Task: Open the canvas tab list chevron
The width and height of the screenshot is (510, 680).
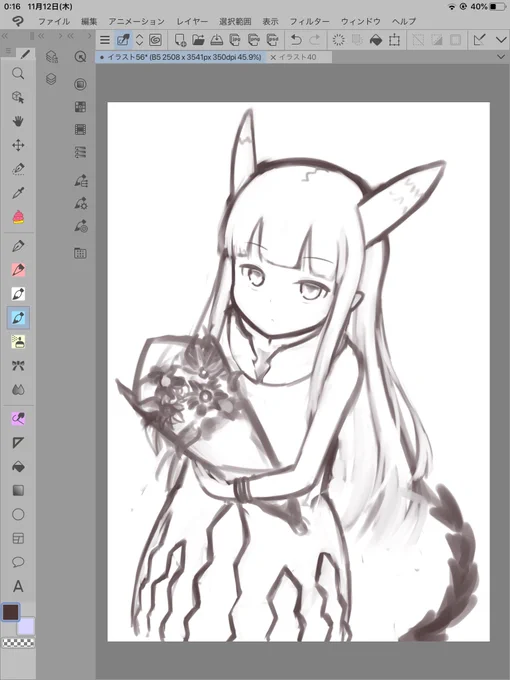Action: 501,57
